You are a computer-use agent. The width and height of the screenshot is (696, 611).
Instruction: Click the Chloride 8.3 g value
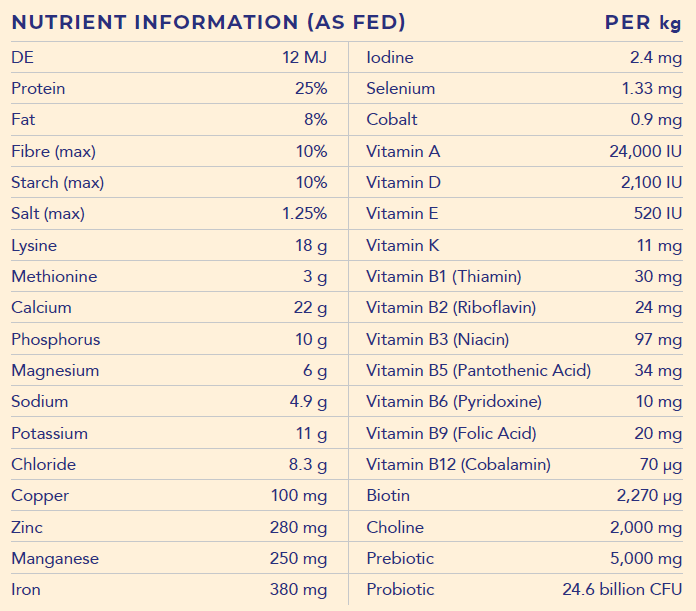point(306,465)
